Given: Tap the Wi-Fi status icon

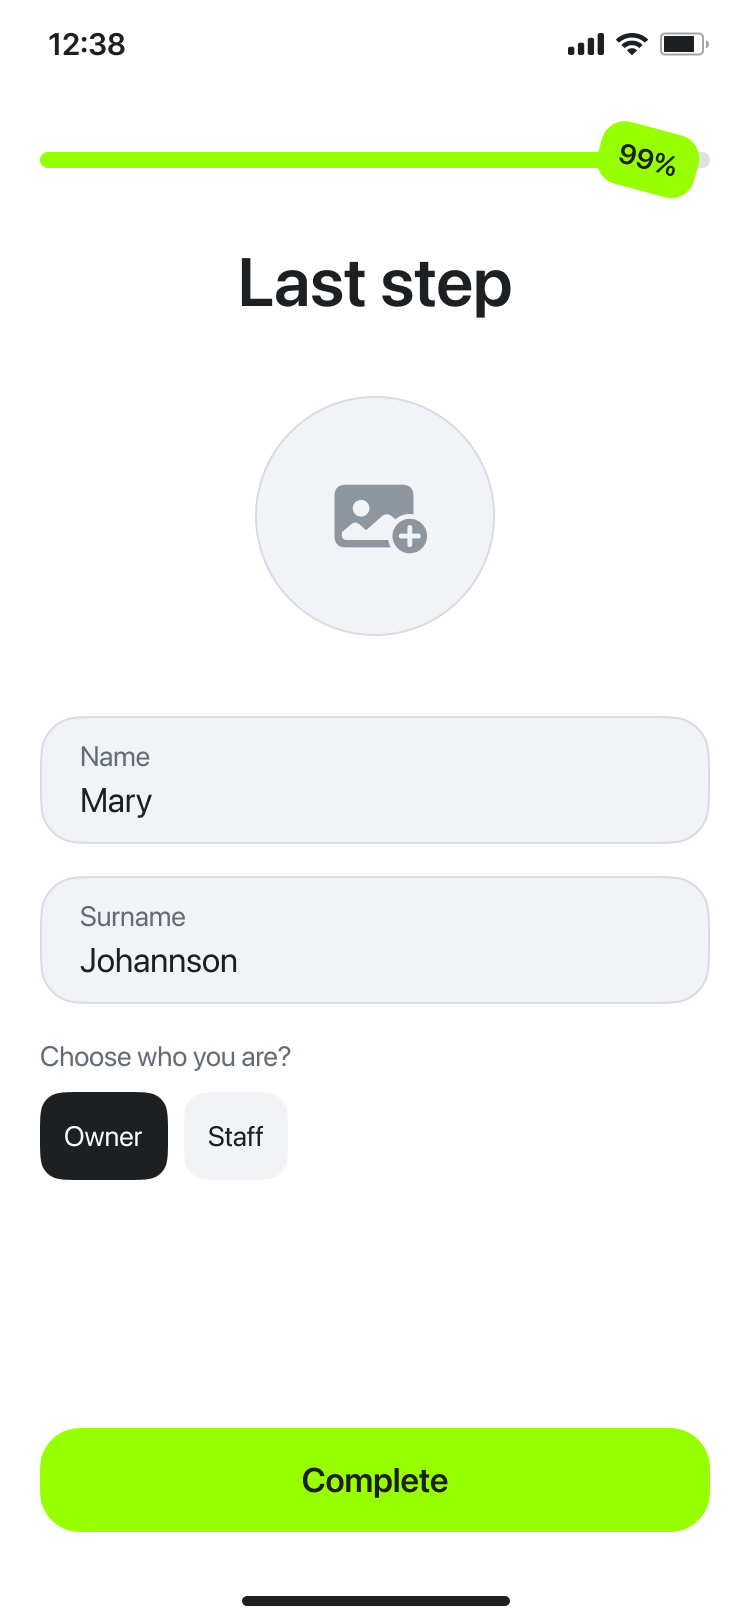Looking at the screenshot, I should pyautogui.click(x=631, y=44).
